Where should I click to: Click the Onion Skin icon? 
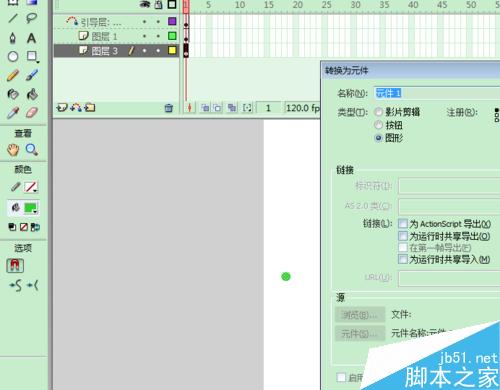tap(205, 108)
